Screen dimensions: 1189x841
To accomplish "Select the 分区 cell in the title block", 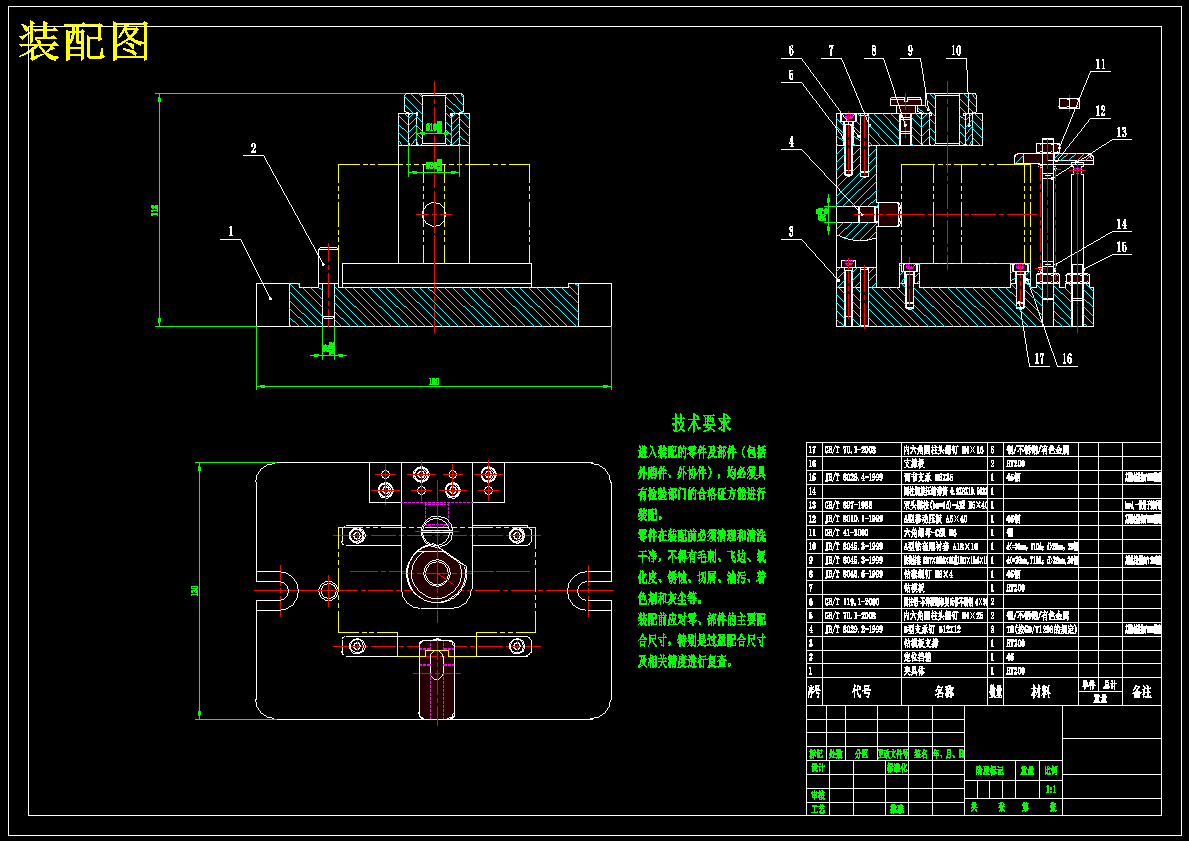I will pos(861,755).
